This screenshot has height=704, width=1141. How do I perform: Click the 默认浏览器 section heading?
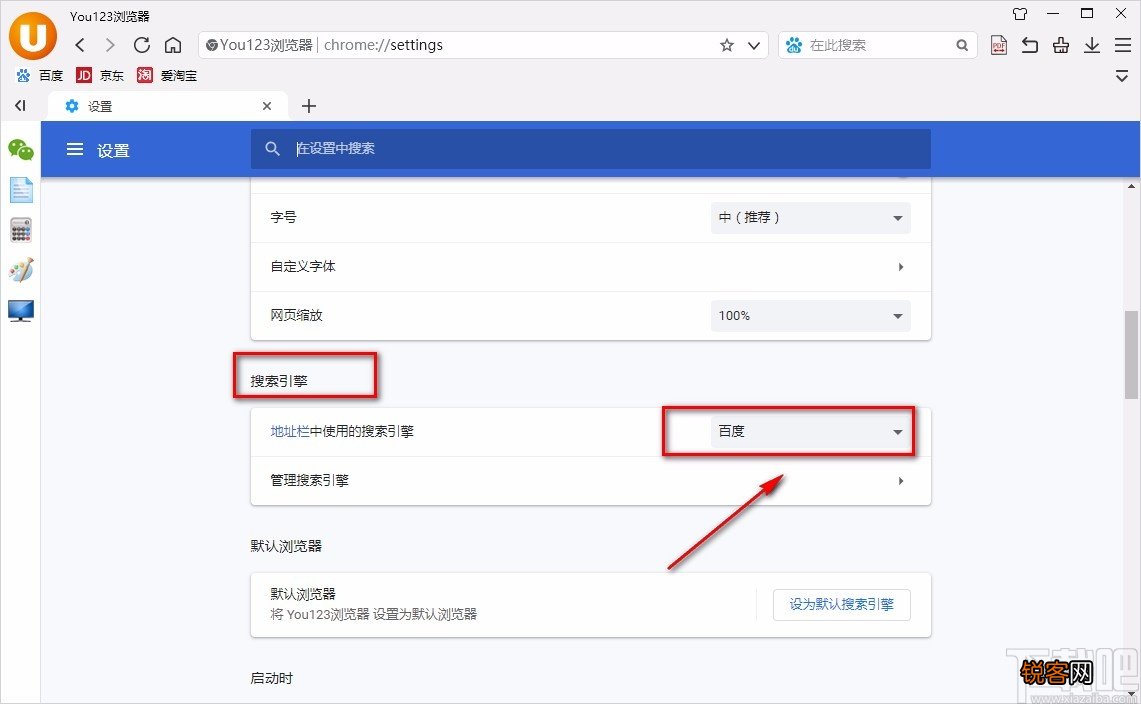point(286,546)
